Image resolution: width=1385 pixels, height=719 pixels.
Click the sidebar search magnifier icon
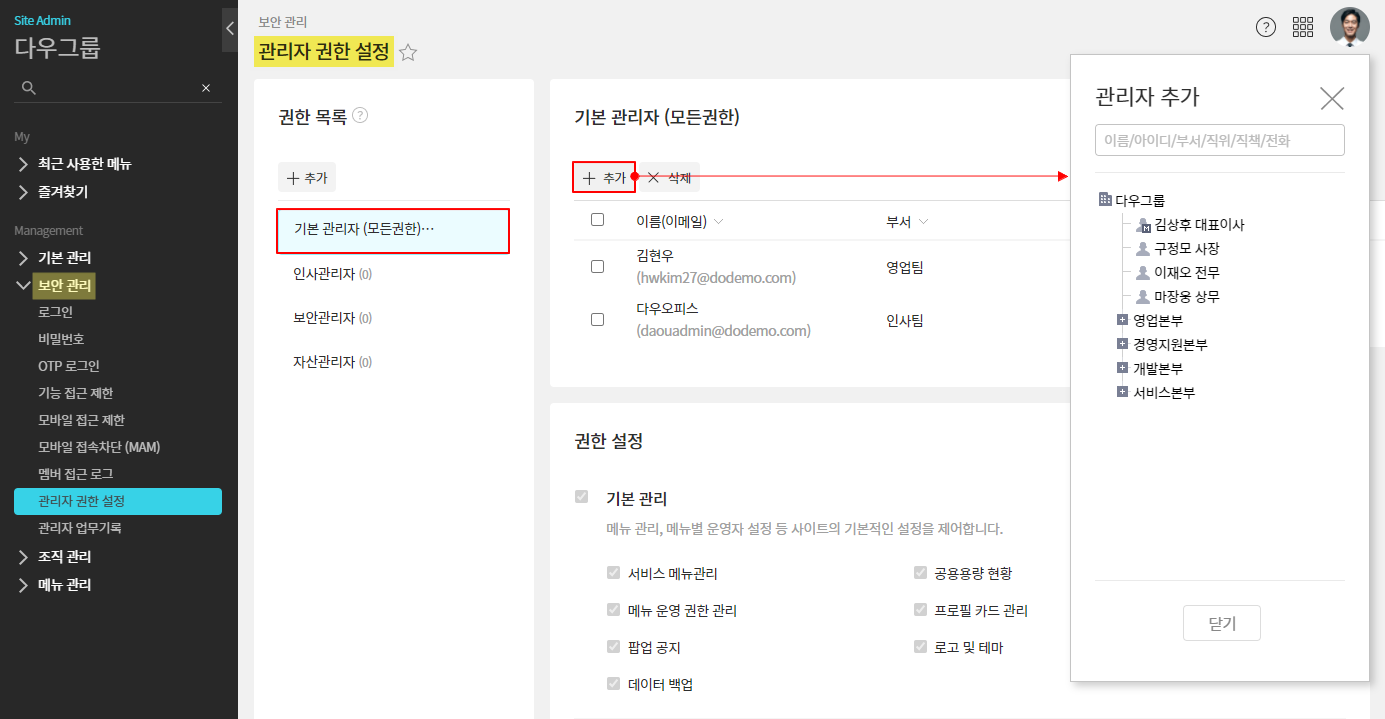click(29, 88)
